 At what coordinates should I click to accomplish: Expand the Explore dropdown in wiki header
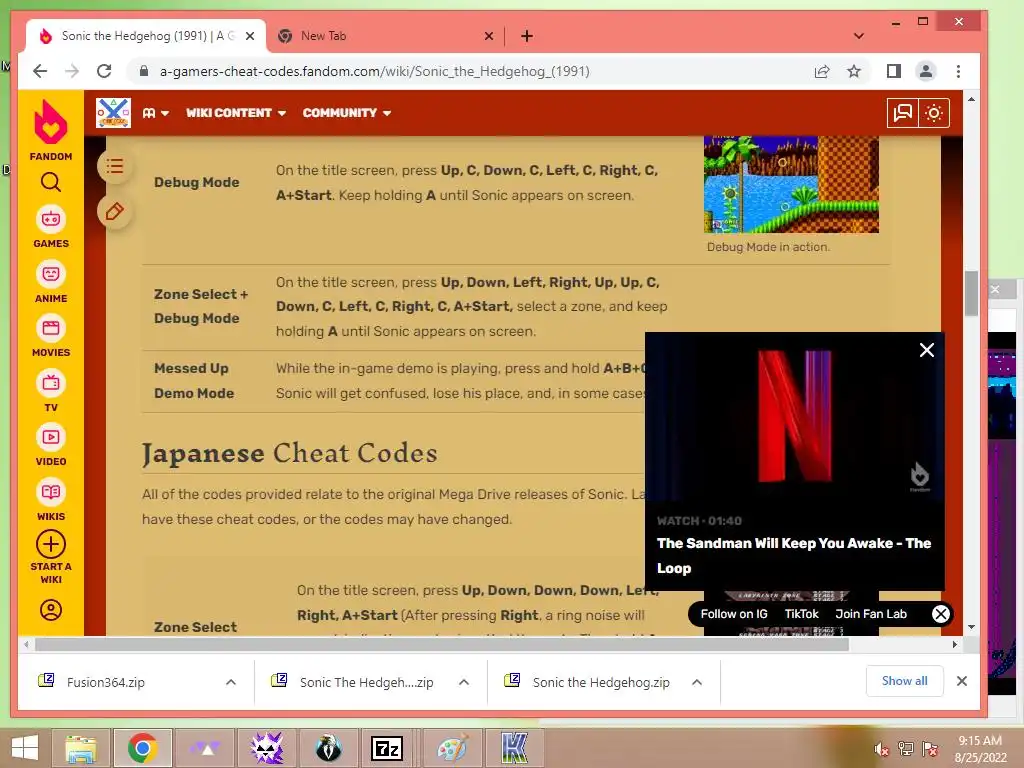click(155, 113)
